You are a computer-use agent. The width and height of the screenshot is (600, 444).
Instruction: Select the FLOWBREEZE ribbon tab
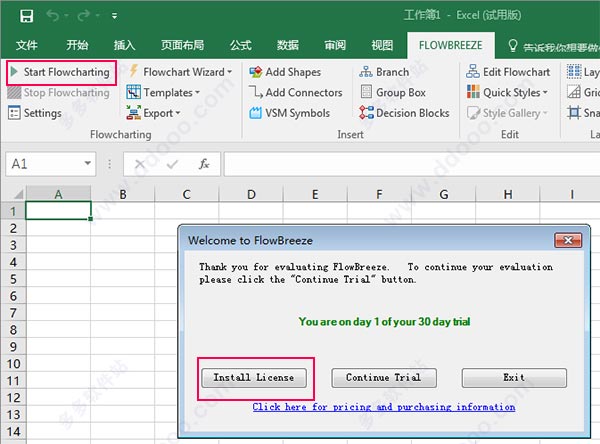pos(450,45)
